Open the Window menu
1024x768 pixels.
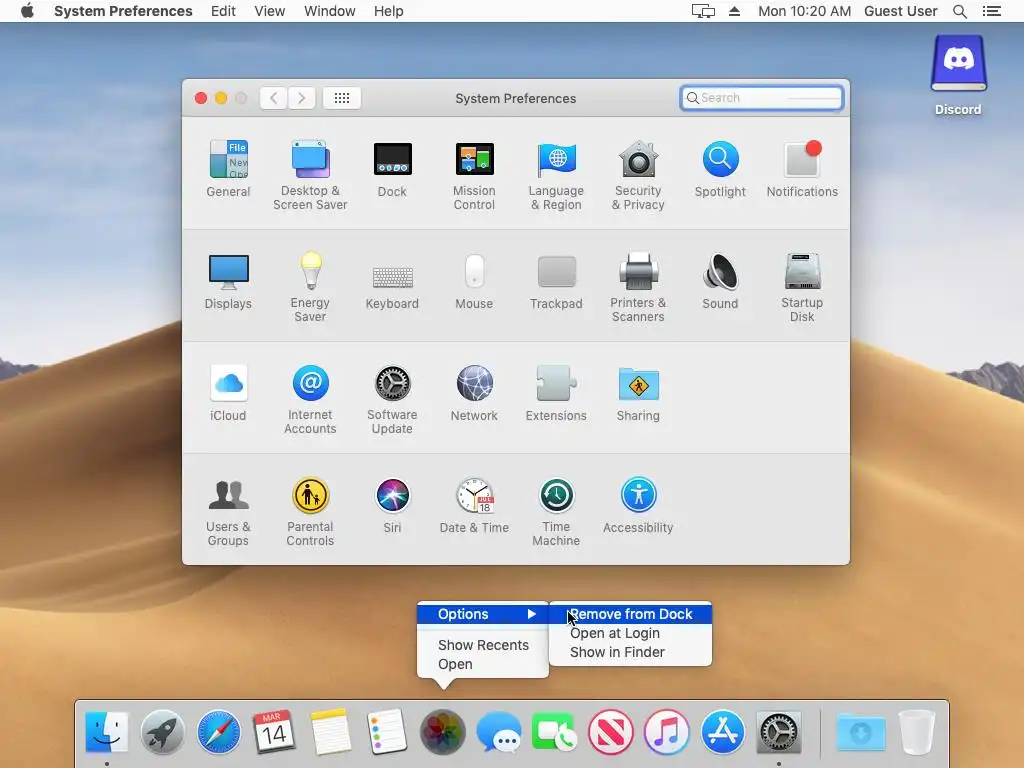330,11
